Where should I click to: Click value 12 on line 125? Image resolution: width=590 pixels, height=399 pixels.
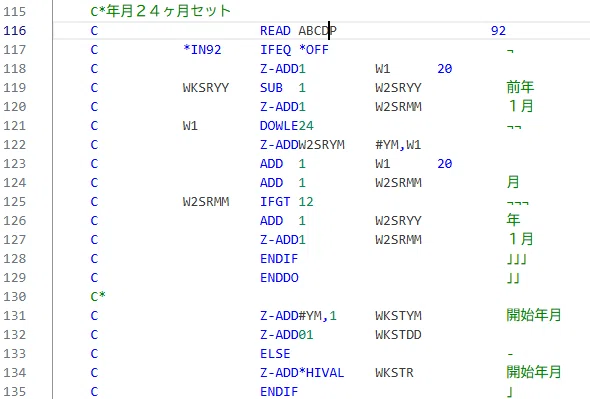click(306, 201)
